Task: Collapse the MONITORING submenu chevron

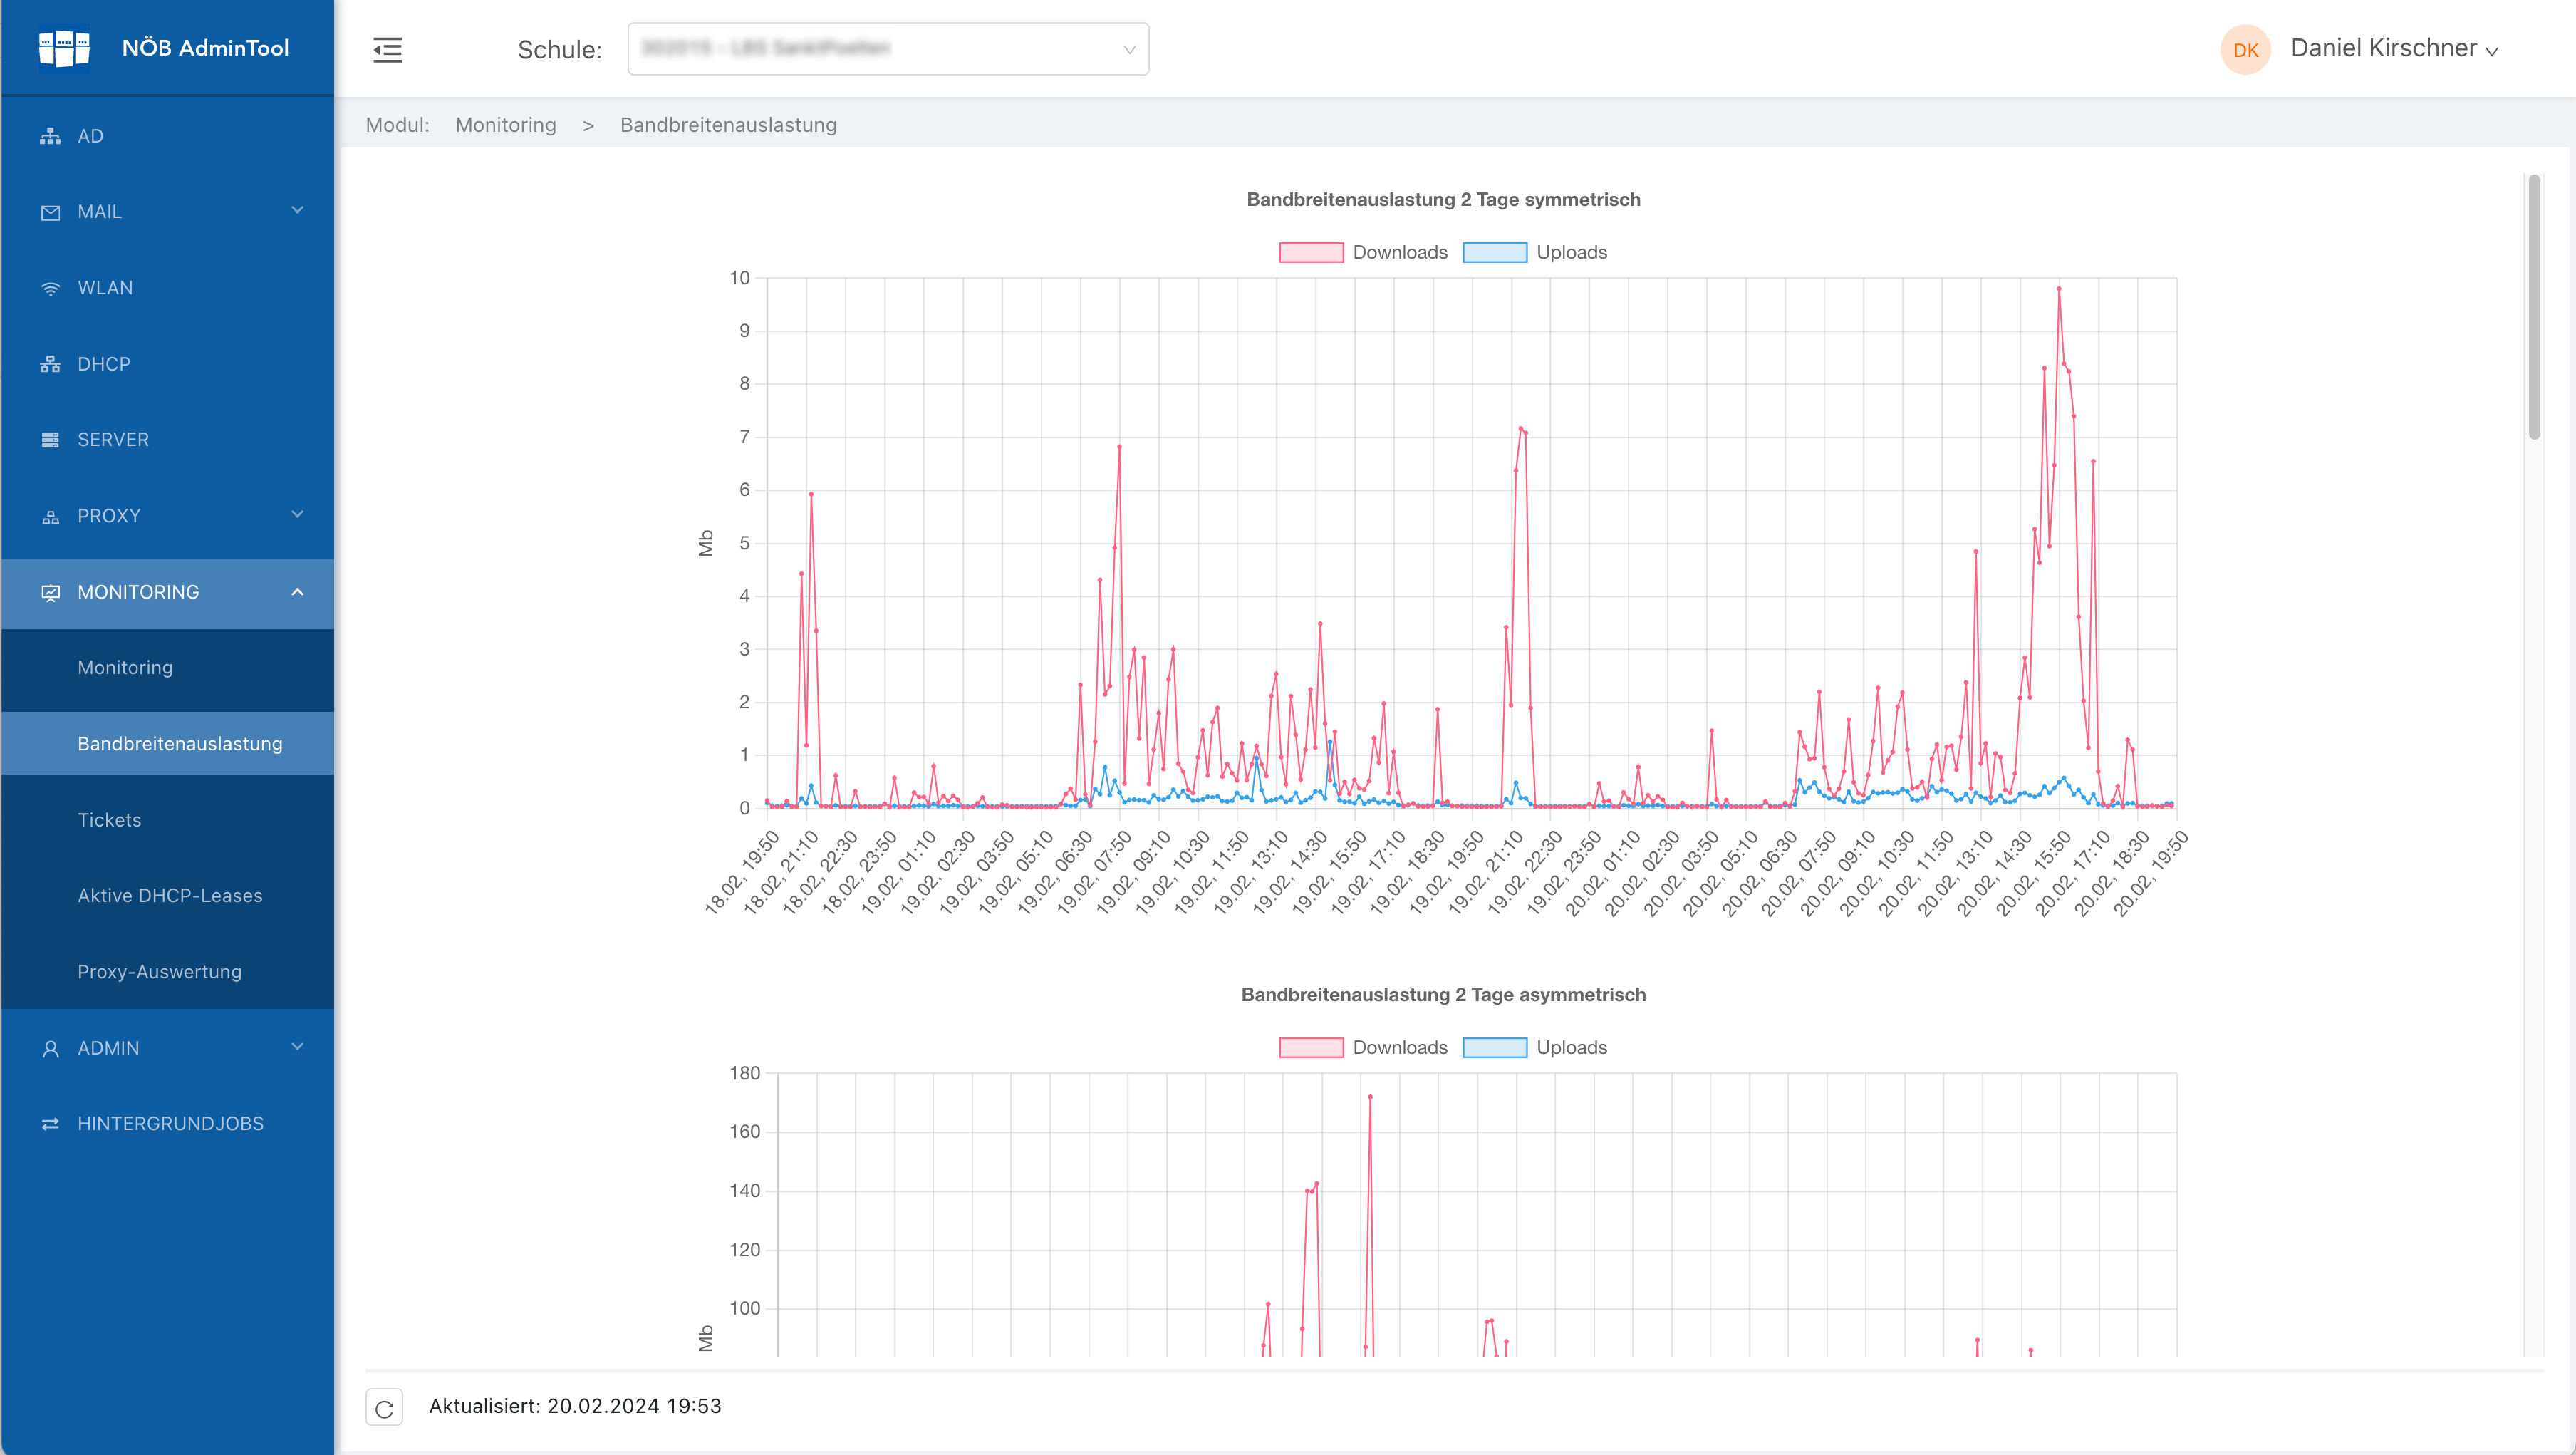Action: (297, 592)
